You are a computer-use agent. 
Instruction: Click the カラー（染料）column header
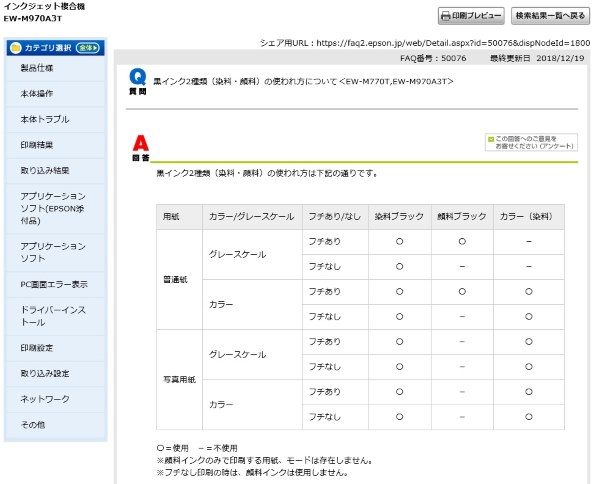[529, 217]
